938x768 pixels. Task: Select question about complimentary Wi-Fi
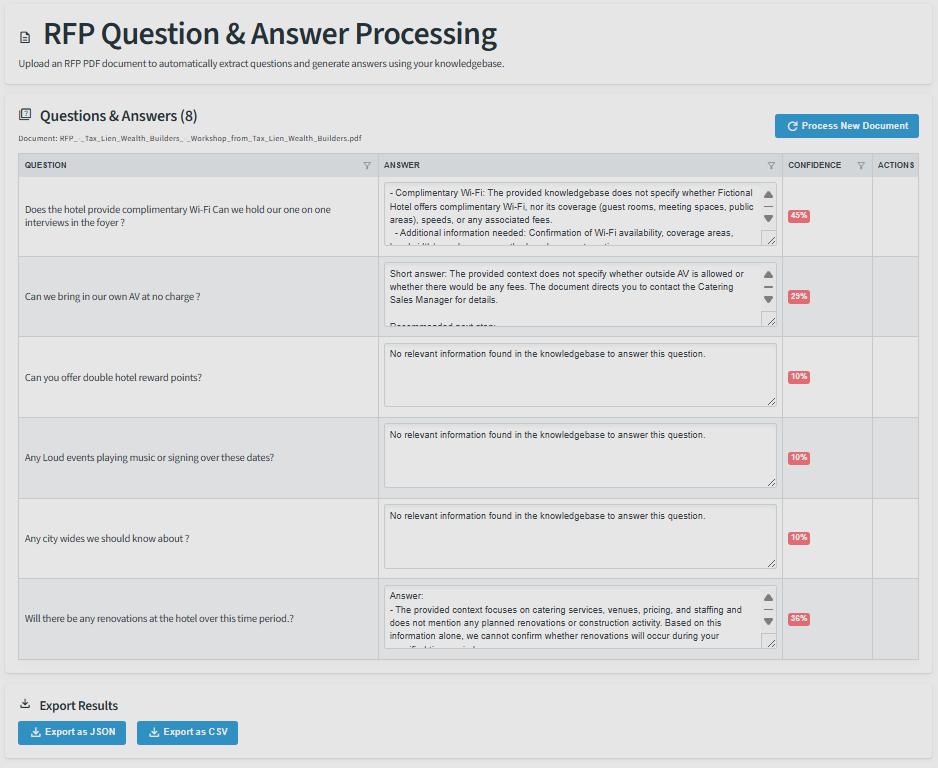(178, 216)
